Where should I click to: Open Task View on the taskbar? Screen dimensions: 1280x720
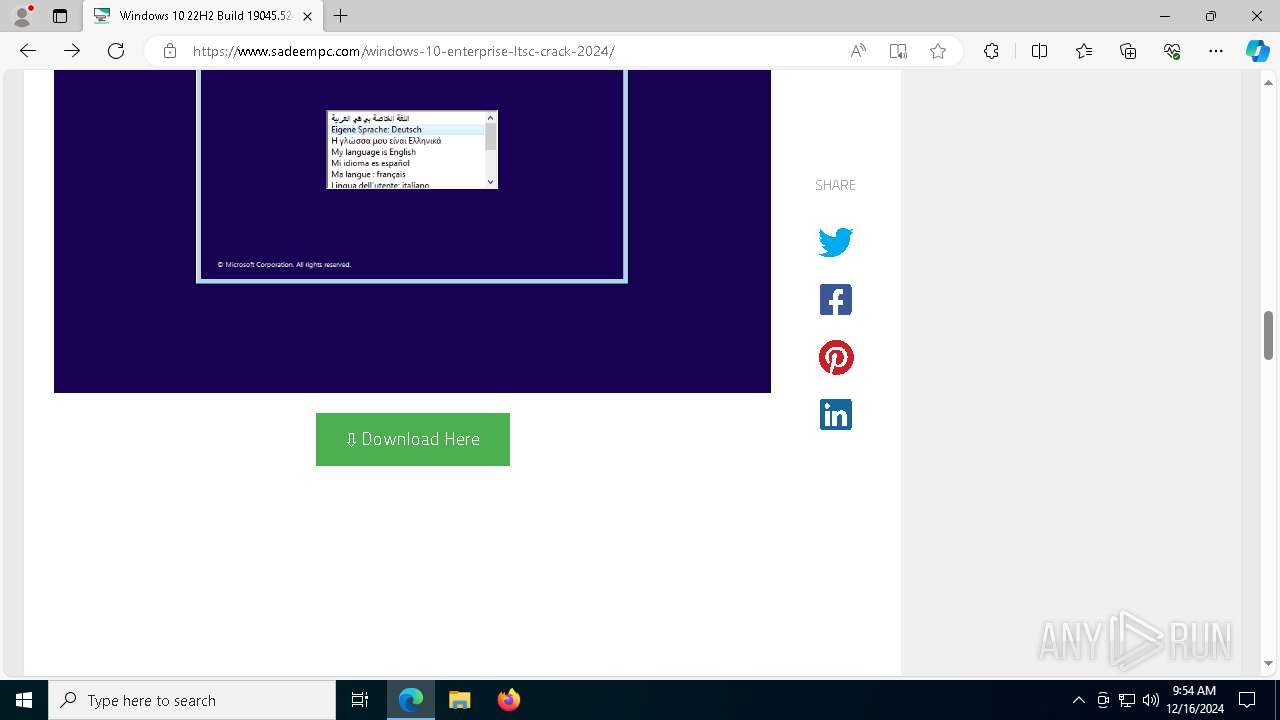point(360,700)
